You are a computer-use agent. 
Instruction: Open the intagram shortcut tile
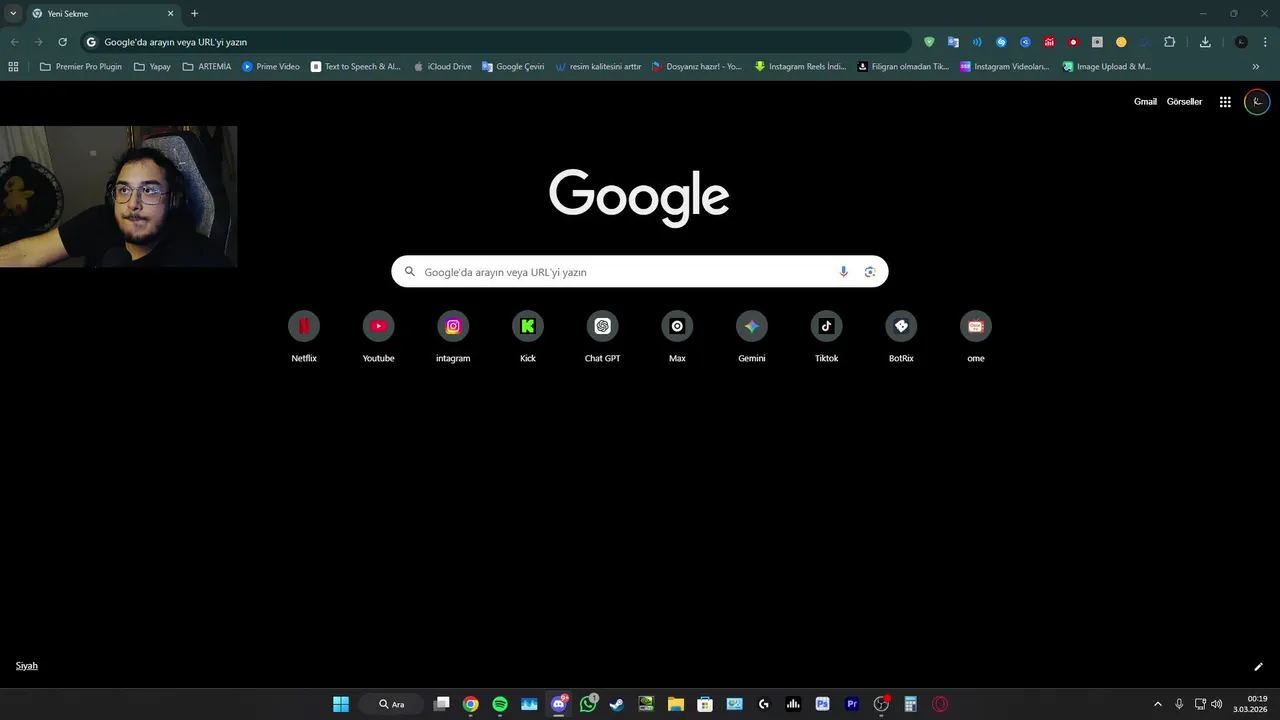(453, 337)
